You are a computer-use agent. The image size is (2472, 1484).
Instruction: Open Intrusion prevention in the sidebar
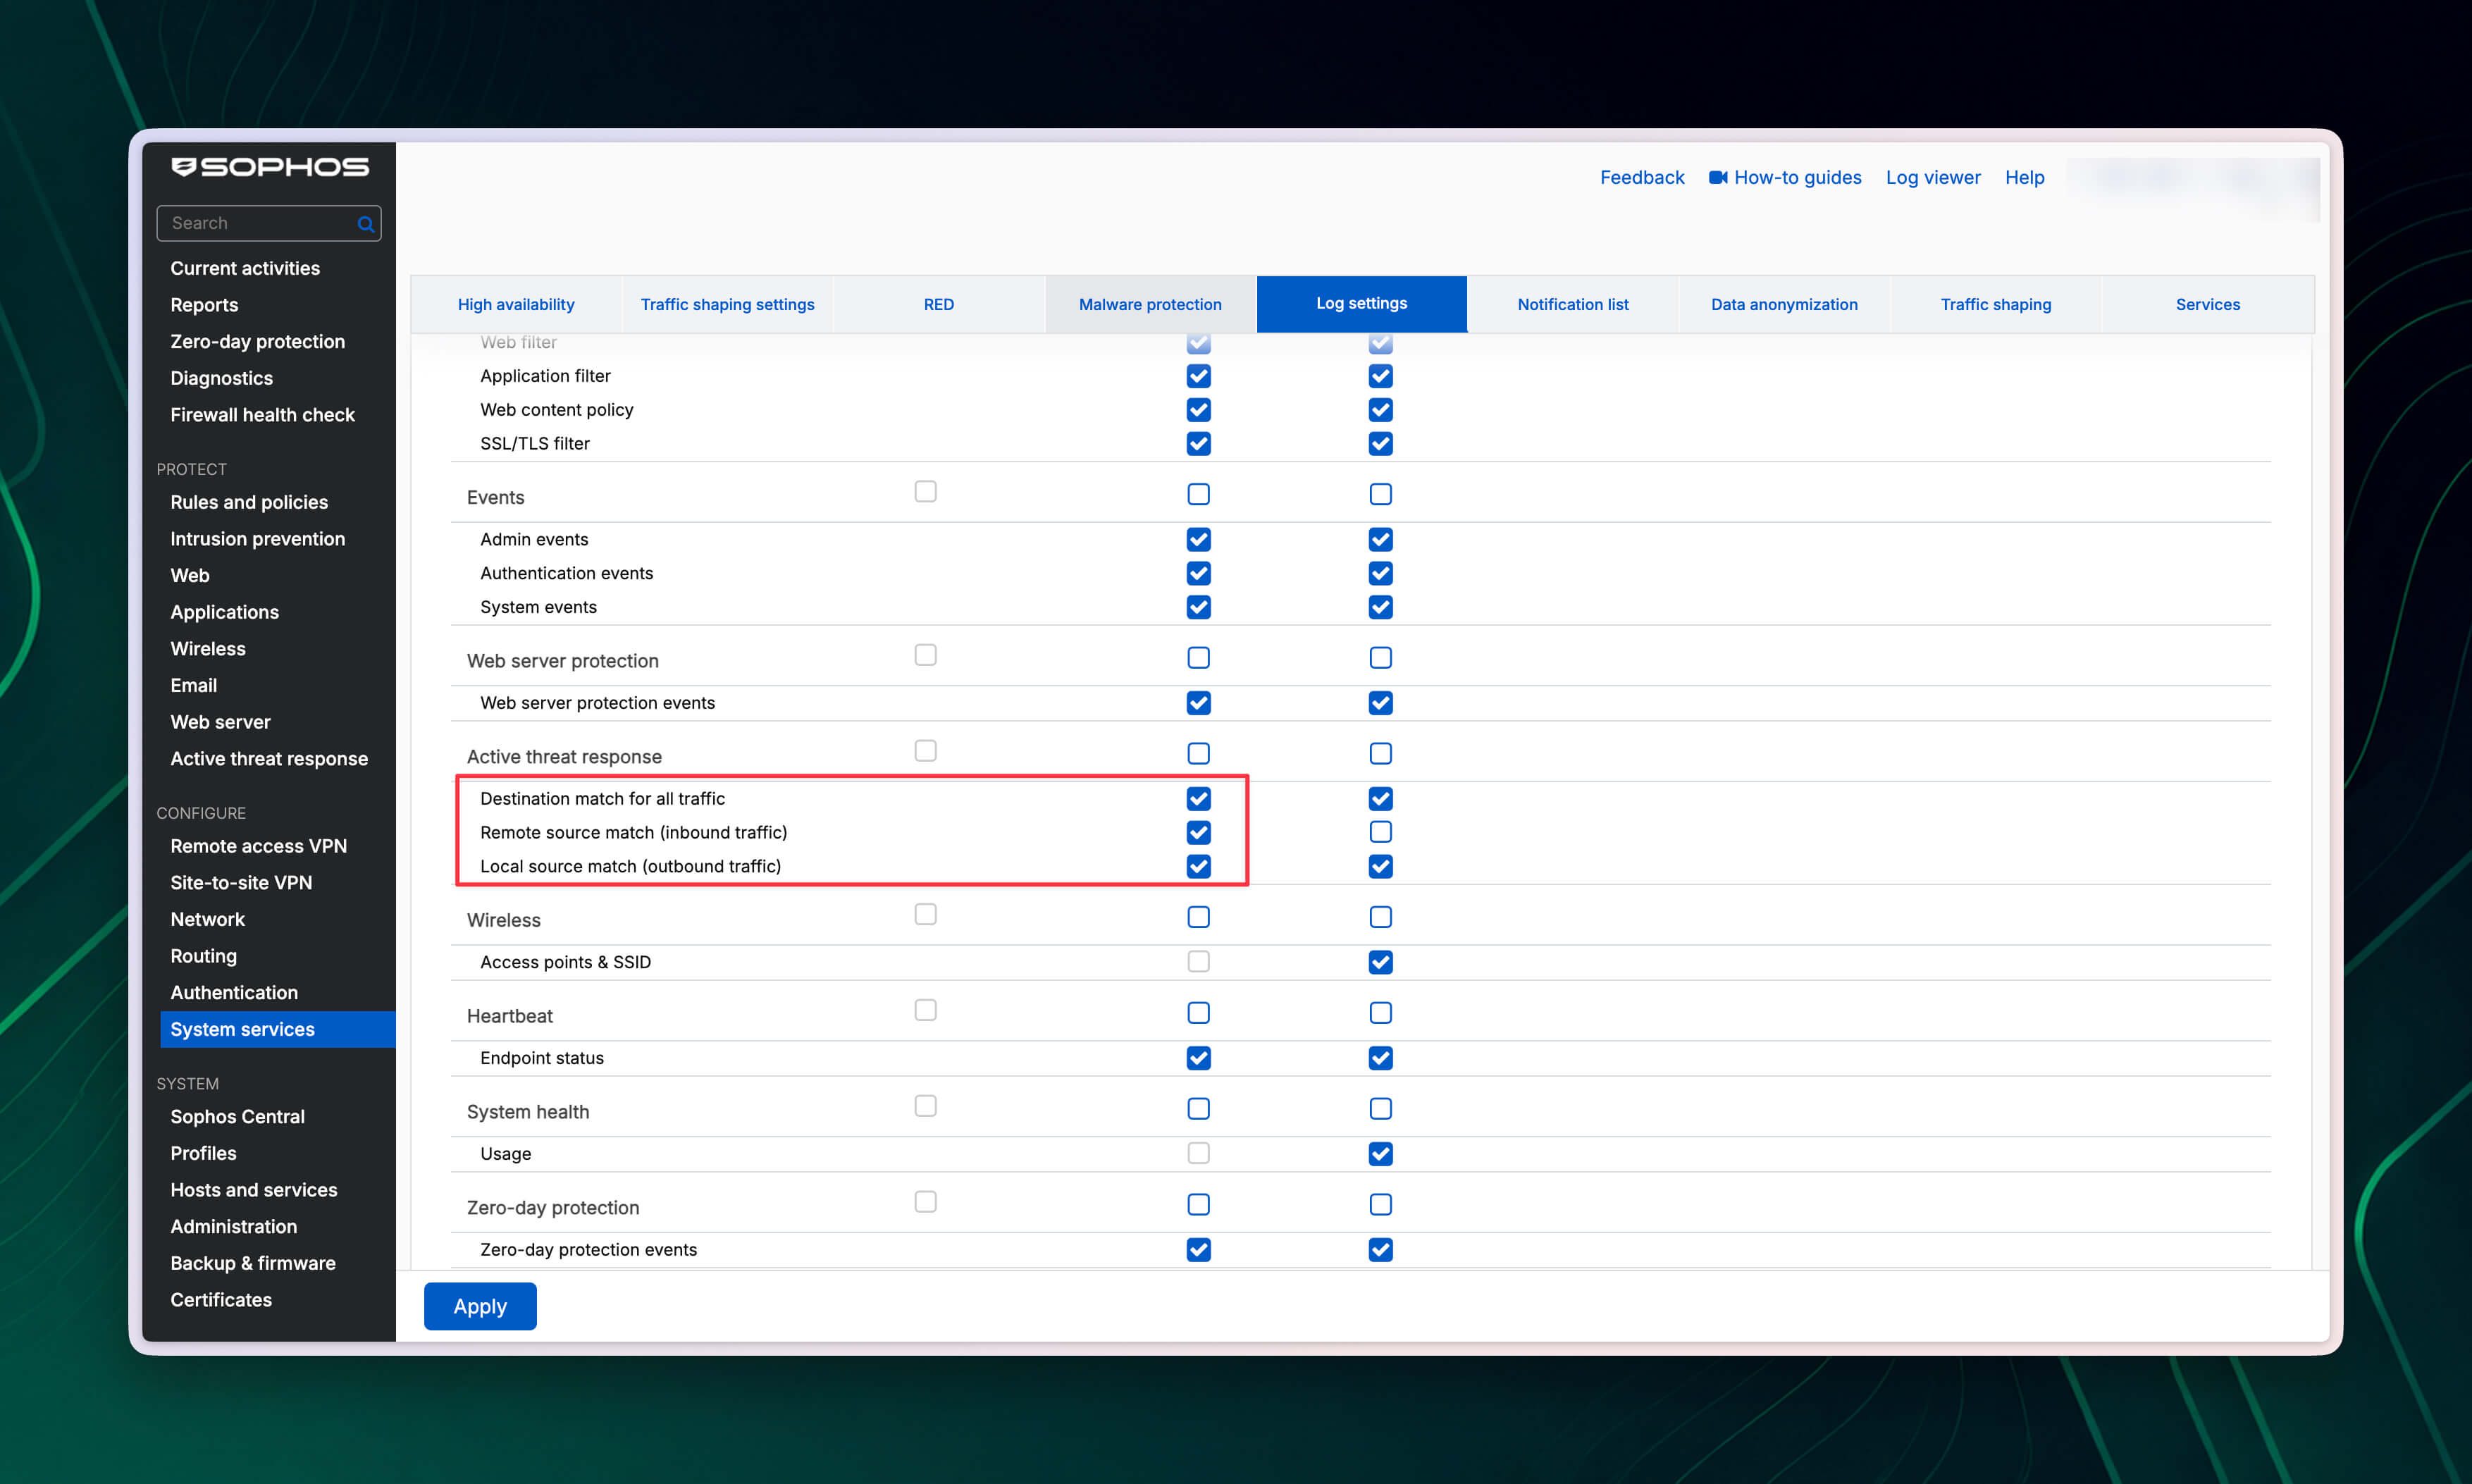[257, 539]
